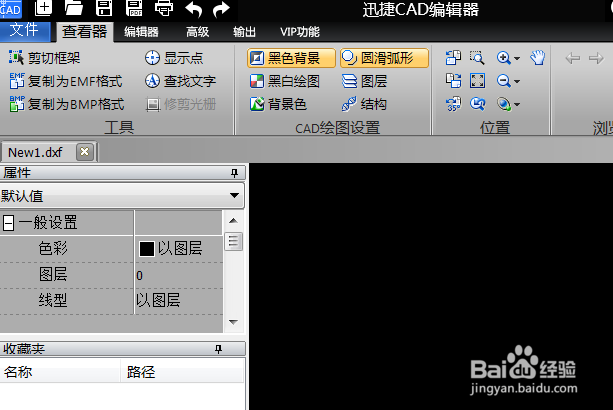This screenshot has width=613, height=410.
Task: Click the 色彩 color swatch 以图层
Action: 147,249
